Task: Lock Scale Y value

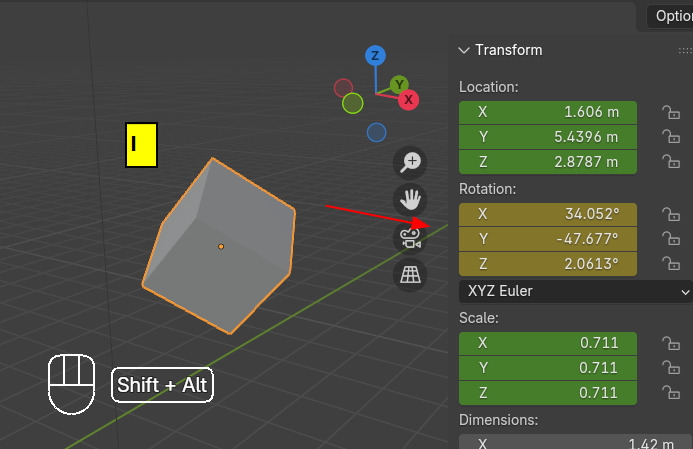Action: click(671, 368)
